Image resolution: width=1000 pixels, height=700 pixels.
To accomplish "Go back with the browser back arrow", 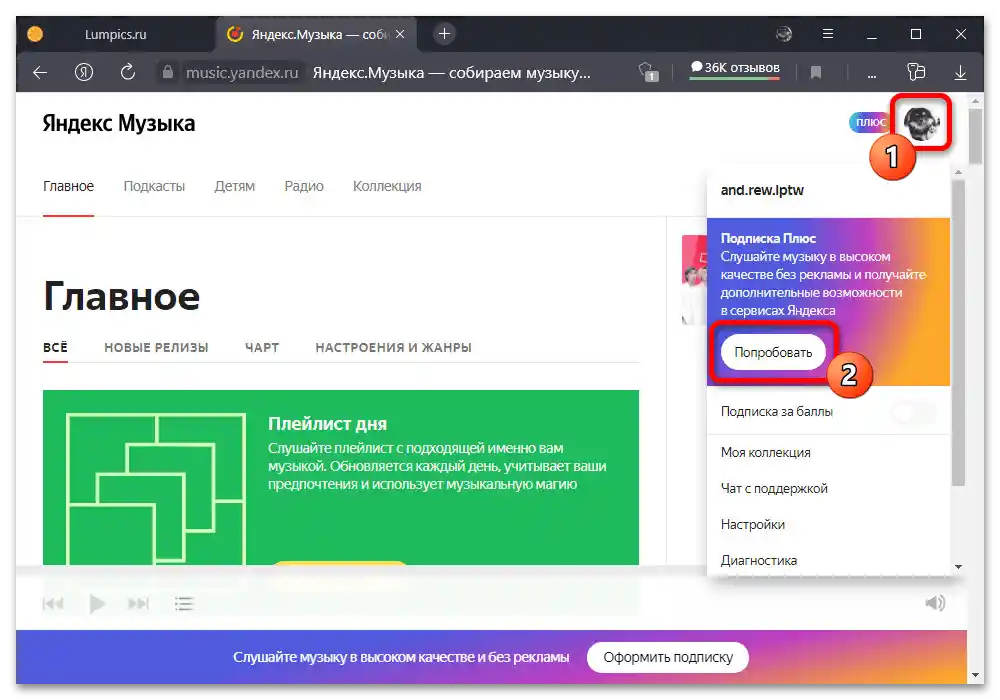I will 40,72.
